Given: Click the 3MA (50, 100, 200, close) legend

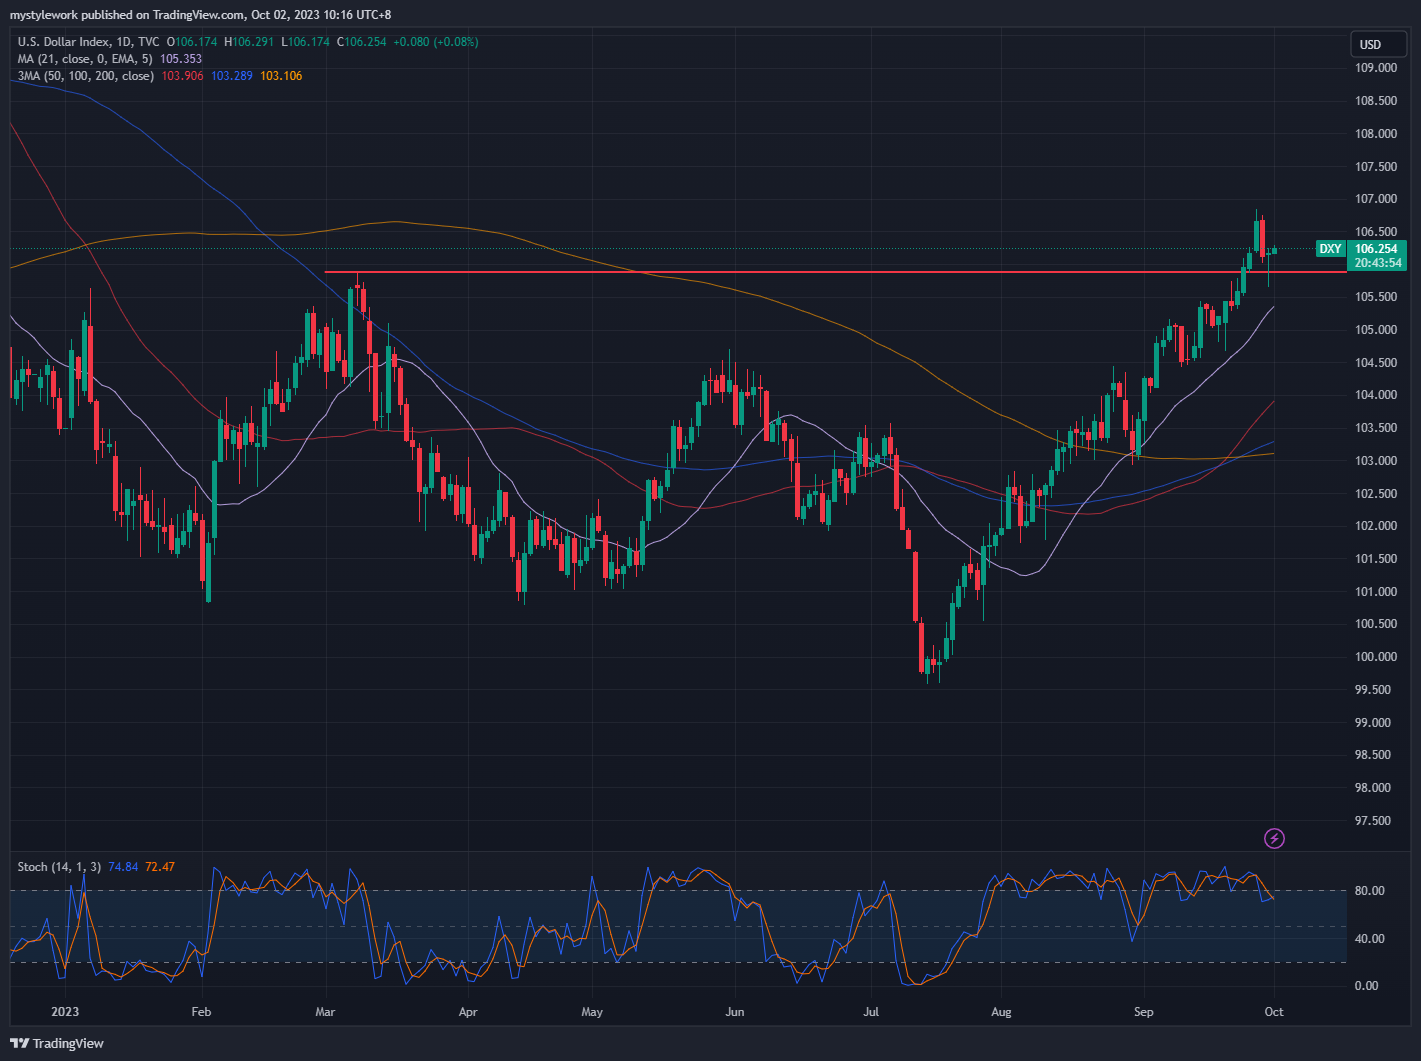Looking at the screenshot, I should [85, 76].
